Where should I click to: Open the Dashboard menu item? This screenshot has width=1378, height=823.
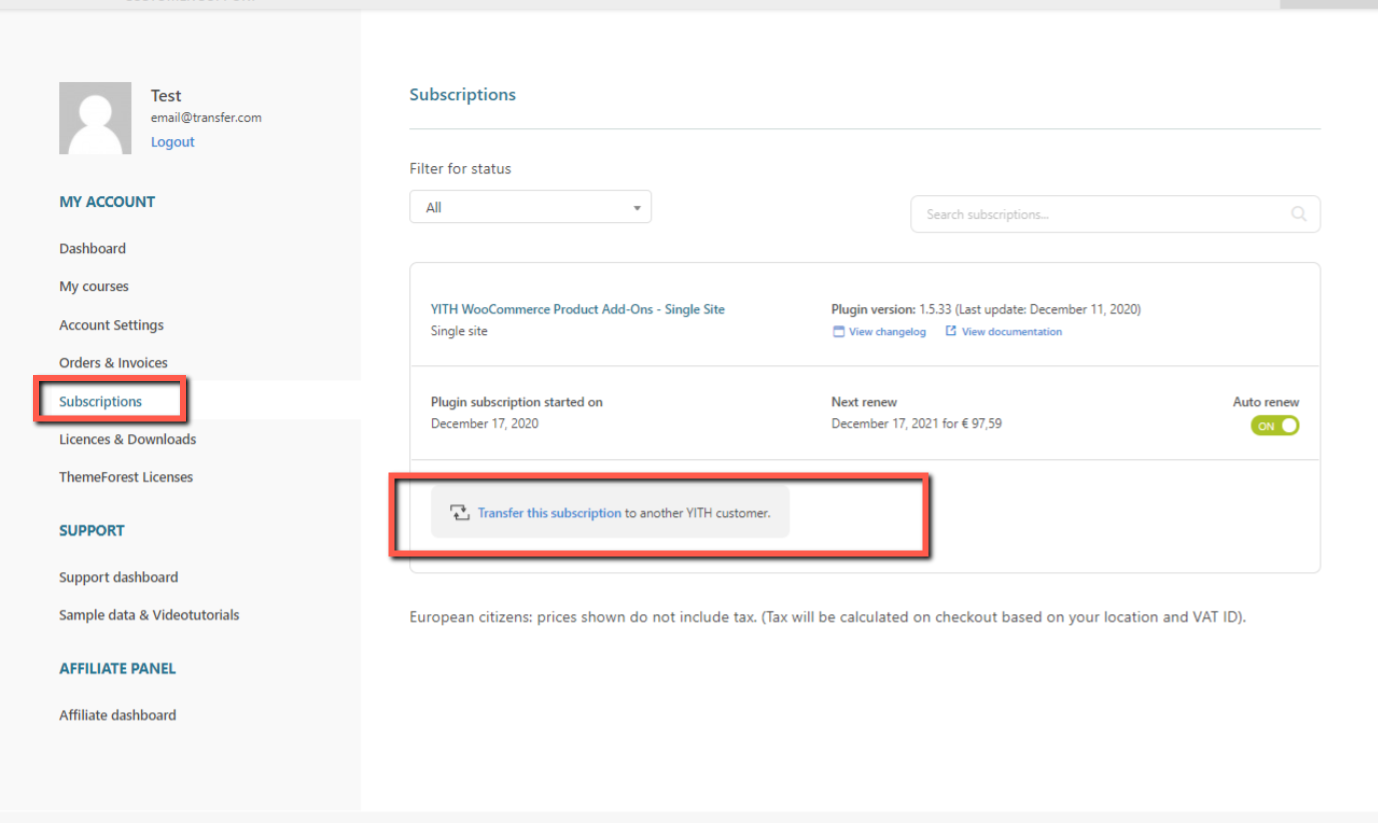[x=92, y=248]
